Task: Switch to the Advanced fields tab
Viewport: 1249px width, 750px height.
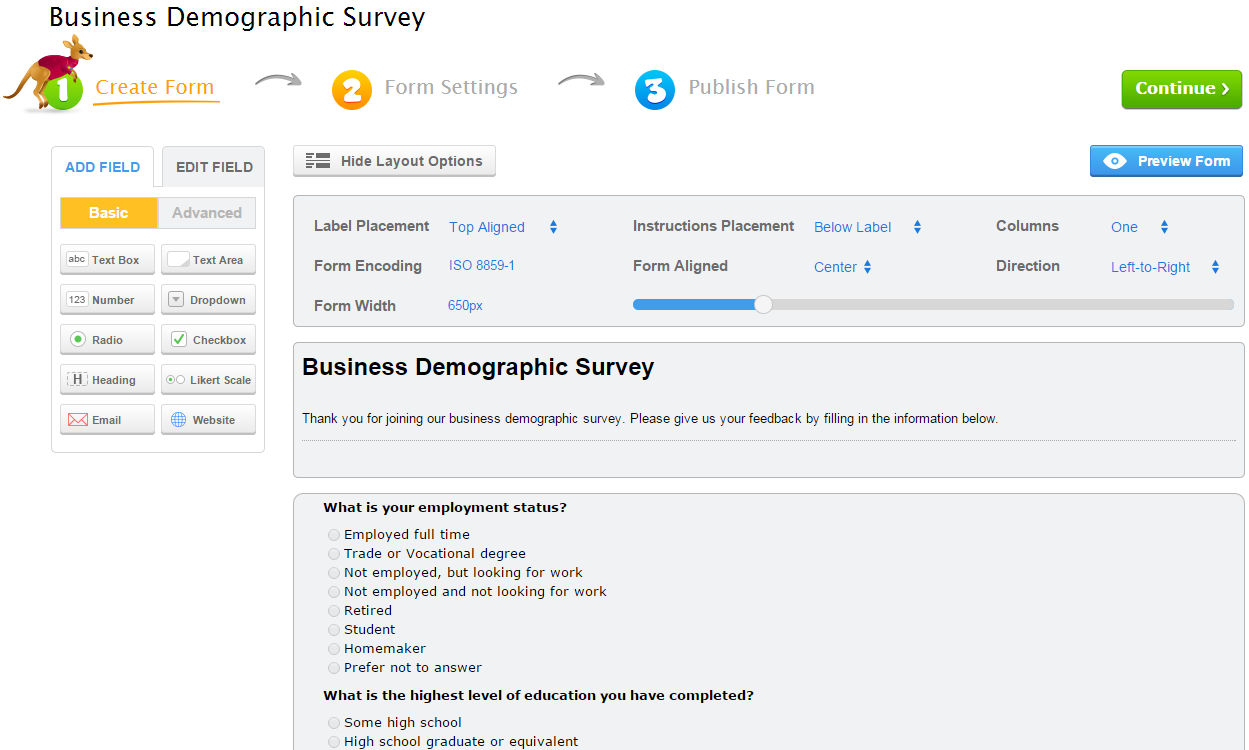Action: pyautogui.click(x=207, y=213)
